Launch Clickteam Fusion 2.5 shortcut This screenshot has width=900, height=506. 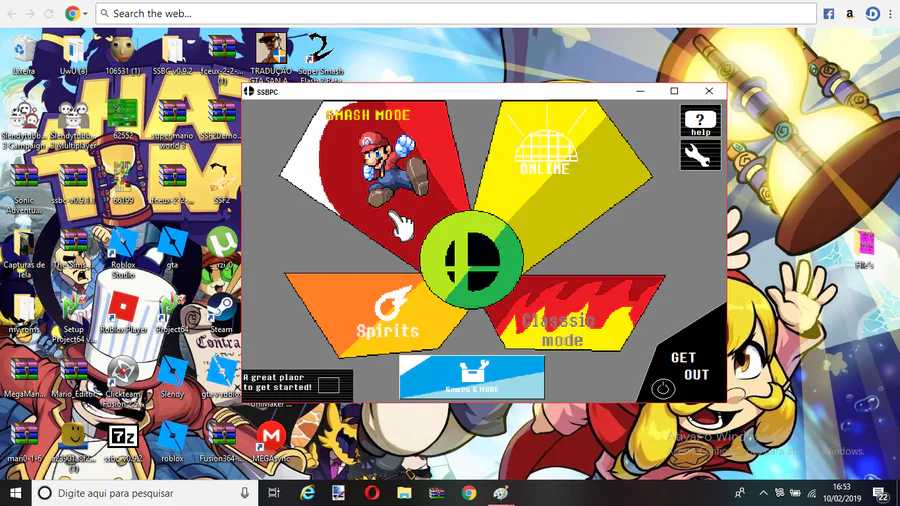point(123,382)
